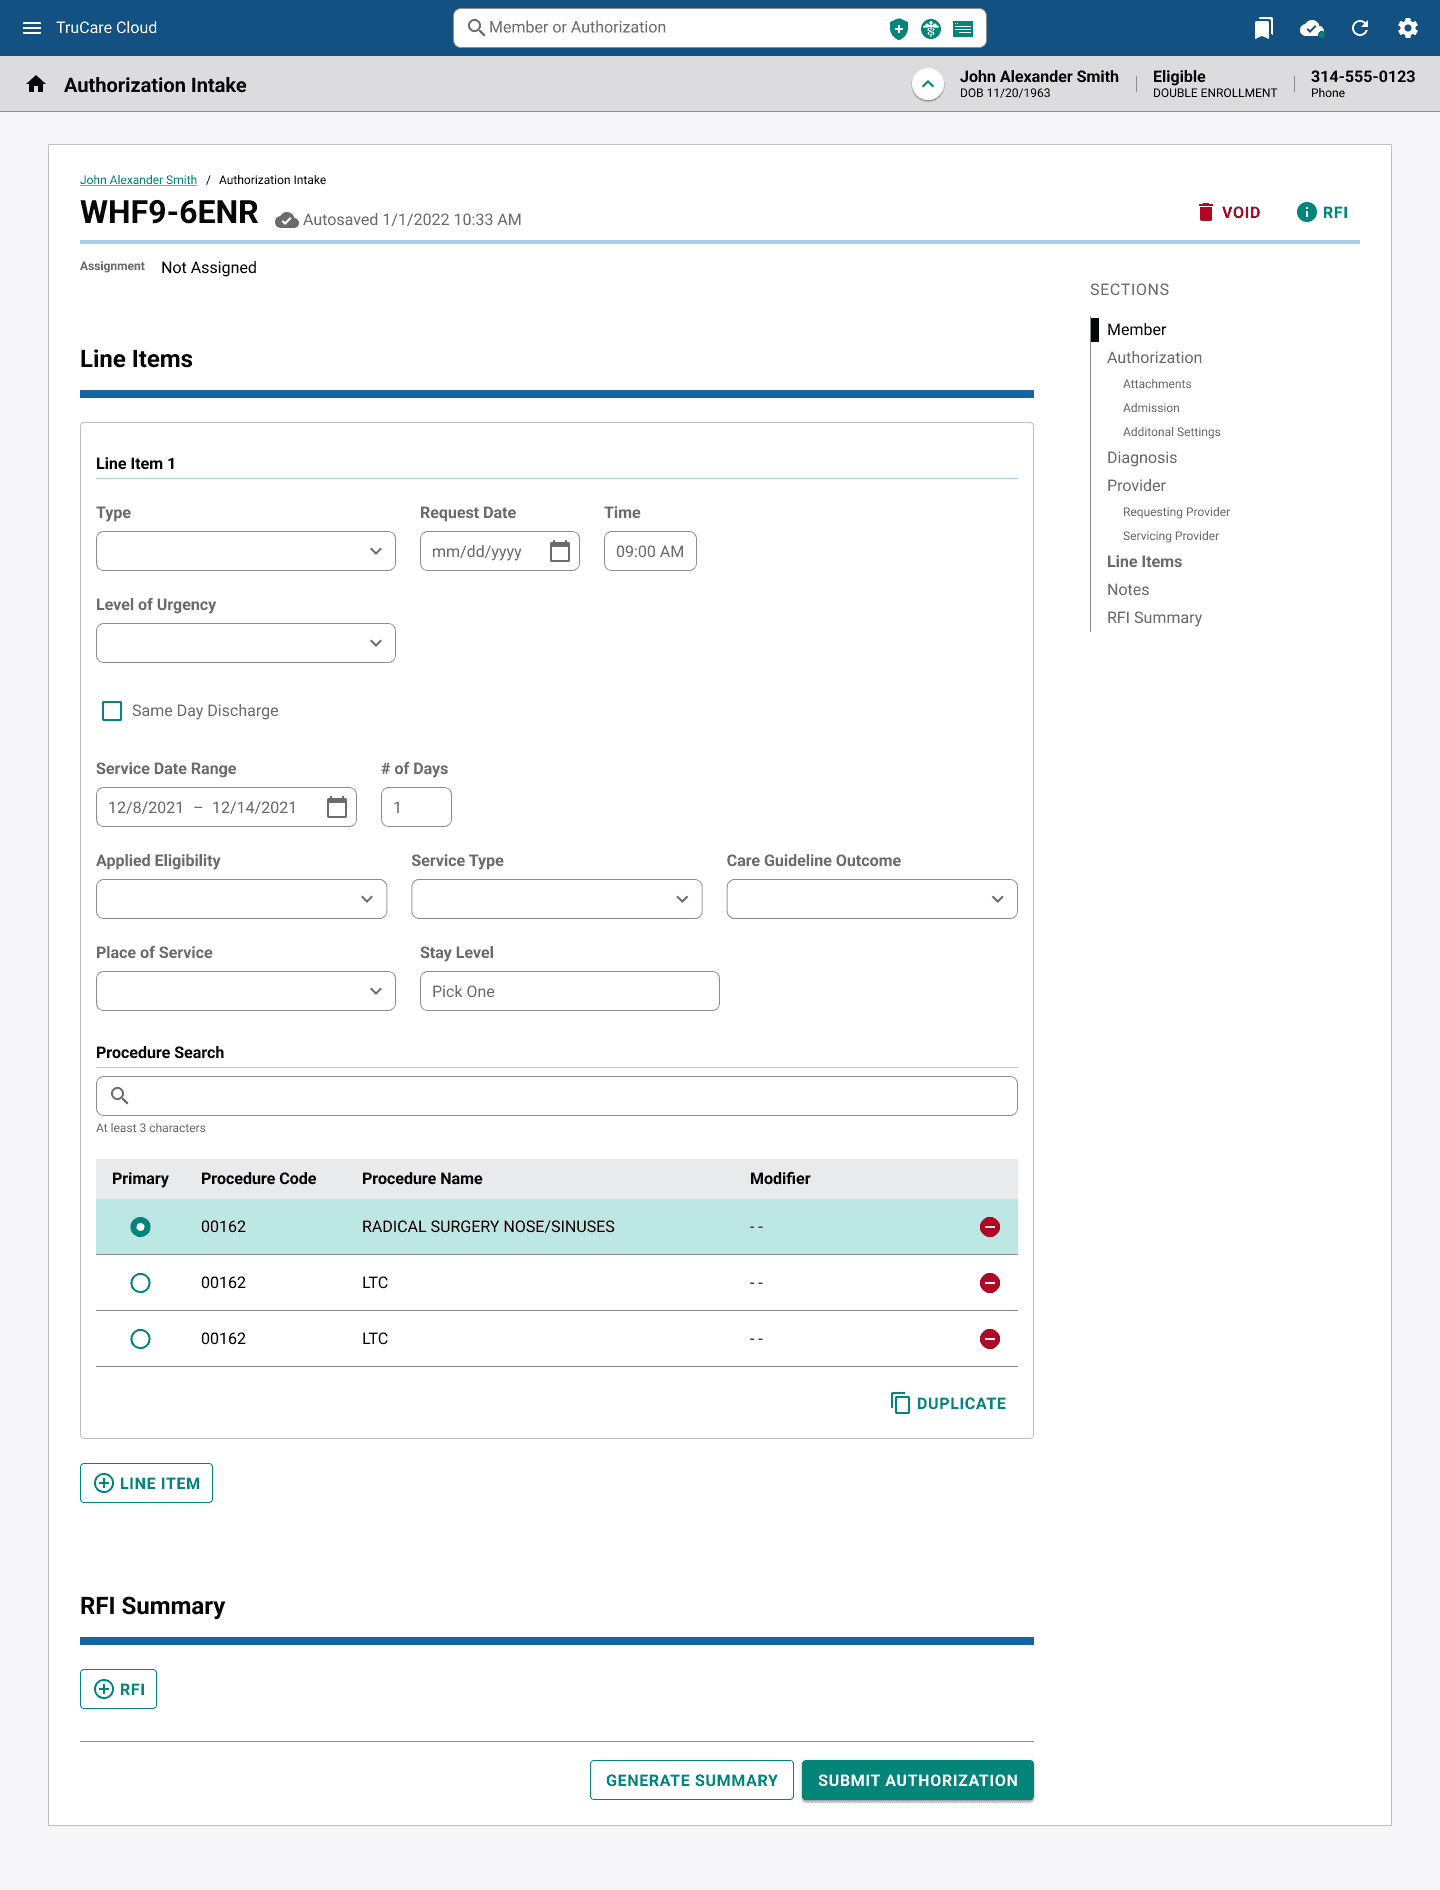
Task: Jump to Attachments subsection
Action: [x=1157, y=384]
